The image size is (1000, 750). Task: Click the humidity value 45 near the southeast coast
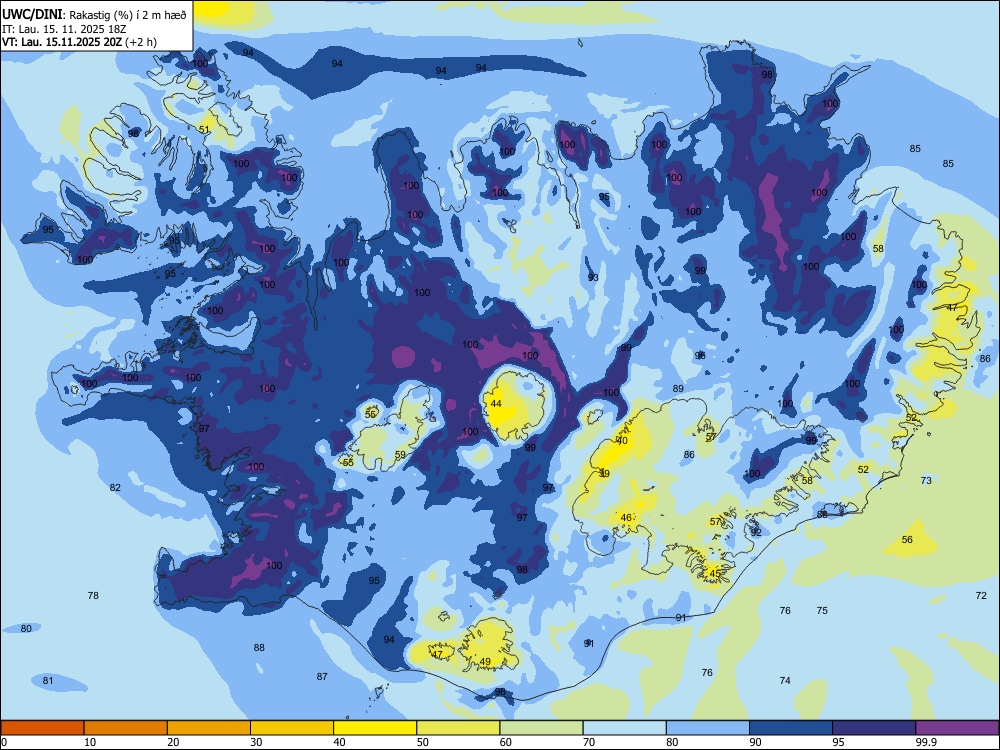point(715,573)
